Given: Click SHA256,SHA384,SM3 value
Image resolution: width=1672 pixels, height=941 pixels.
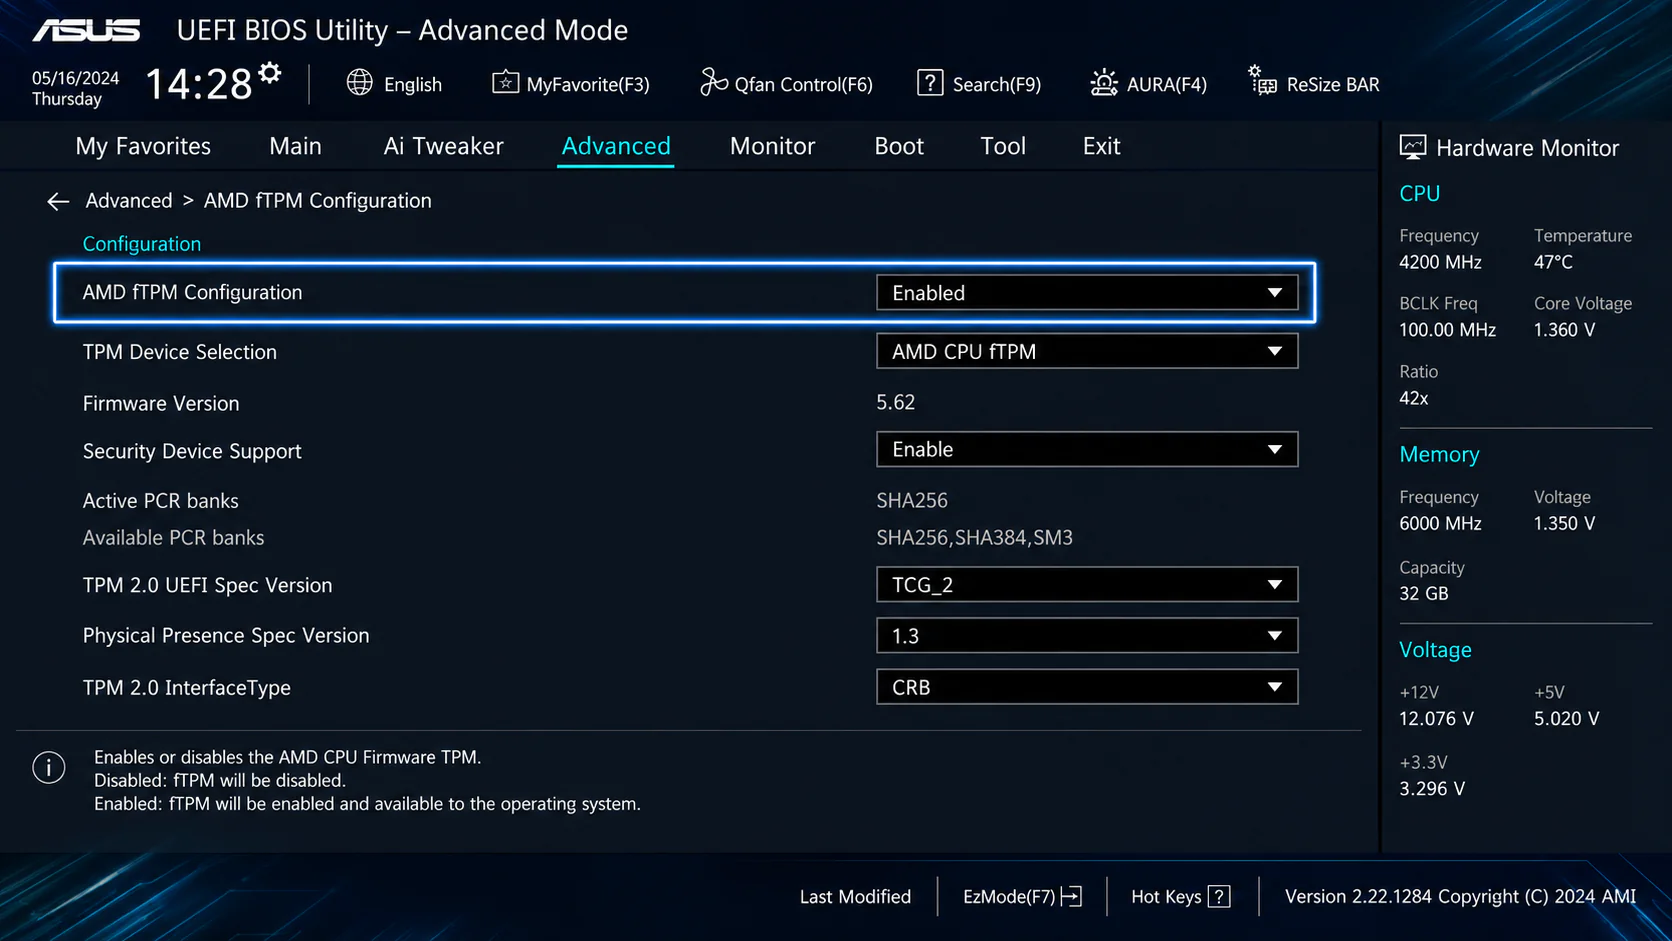Looking at the screenshot, I should [x=975, y=538].
